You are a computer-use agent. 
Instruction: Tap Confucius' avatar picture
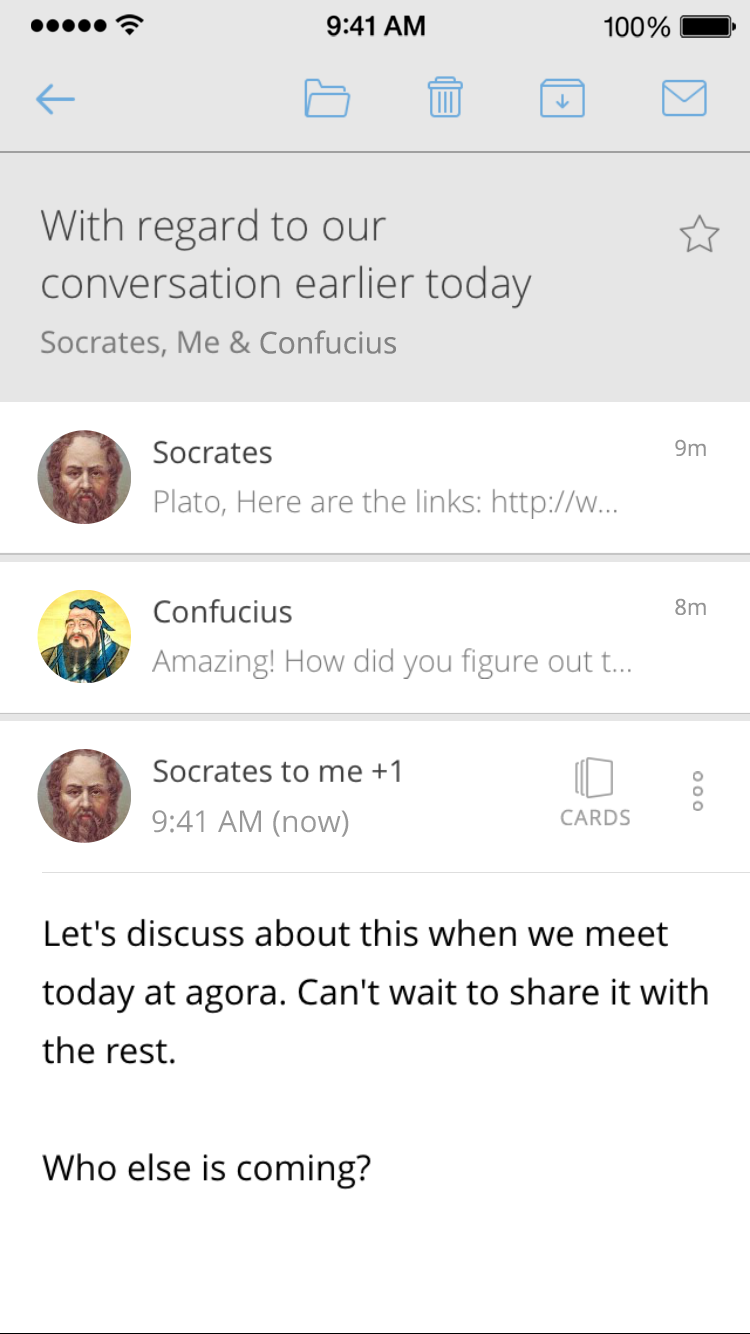point(84,637)
